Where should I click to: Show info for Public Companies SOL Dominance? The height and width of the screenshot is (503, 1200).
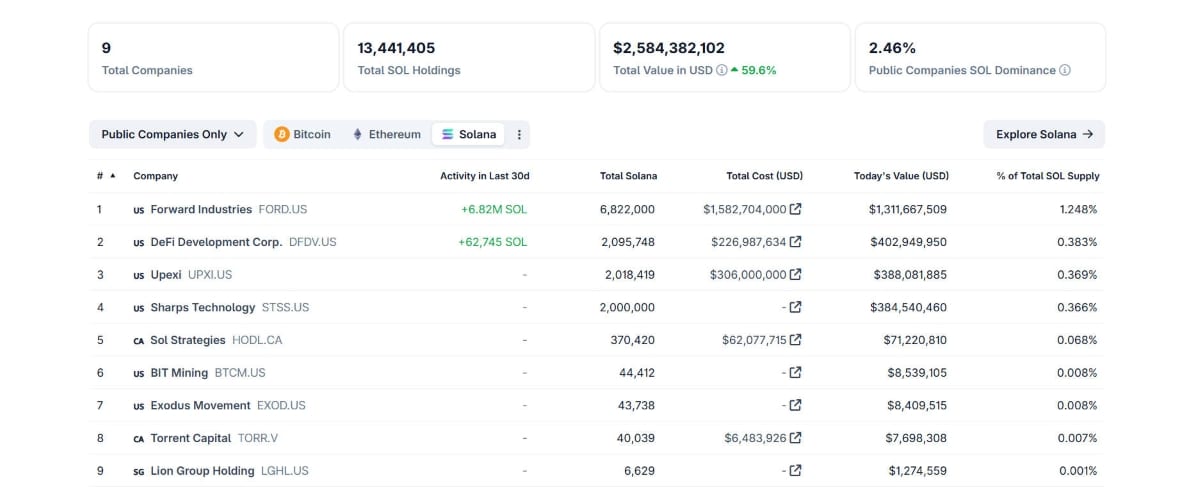coord(1065,71)
